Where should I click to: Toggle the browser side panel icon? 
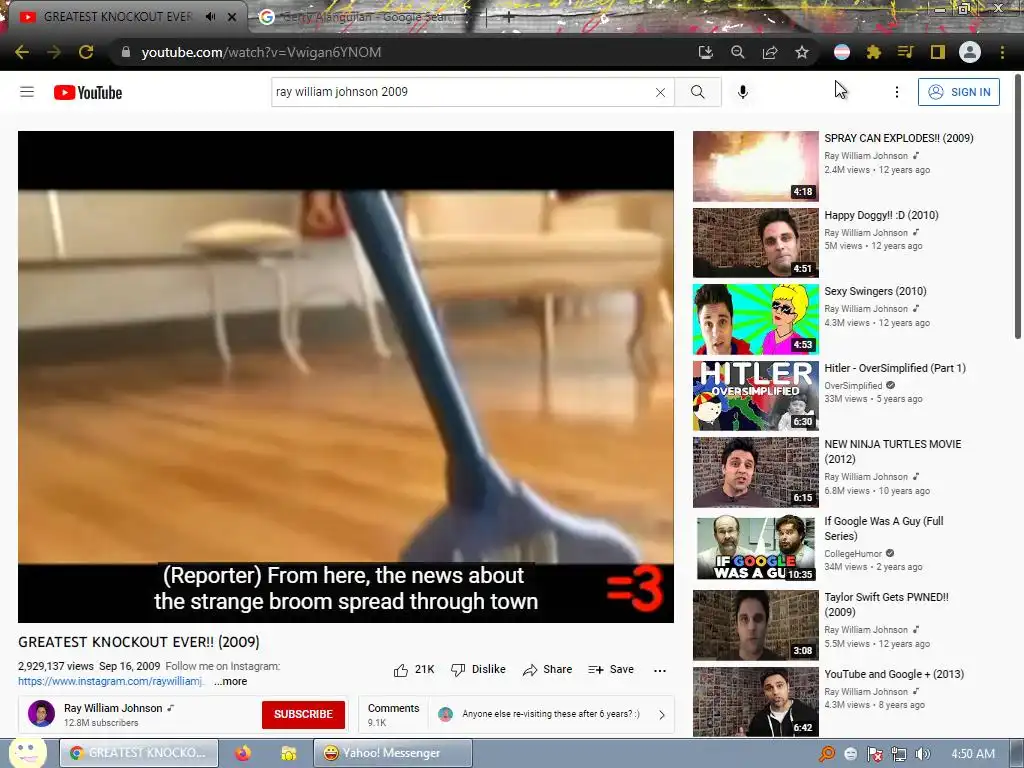coord(938,52)
